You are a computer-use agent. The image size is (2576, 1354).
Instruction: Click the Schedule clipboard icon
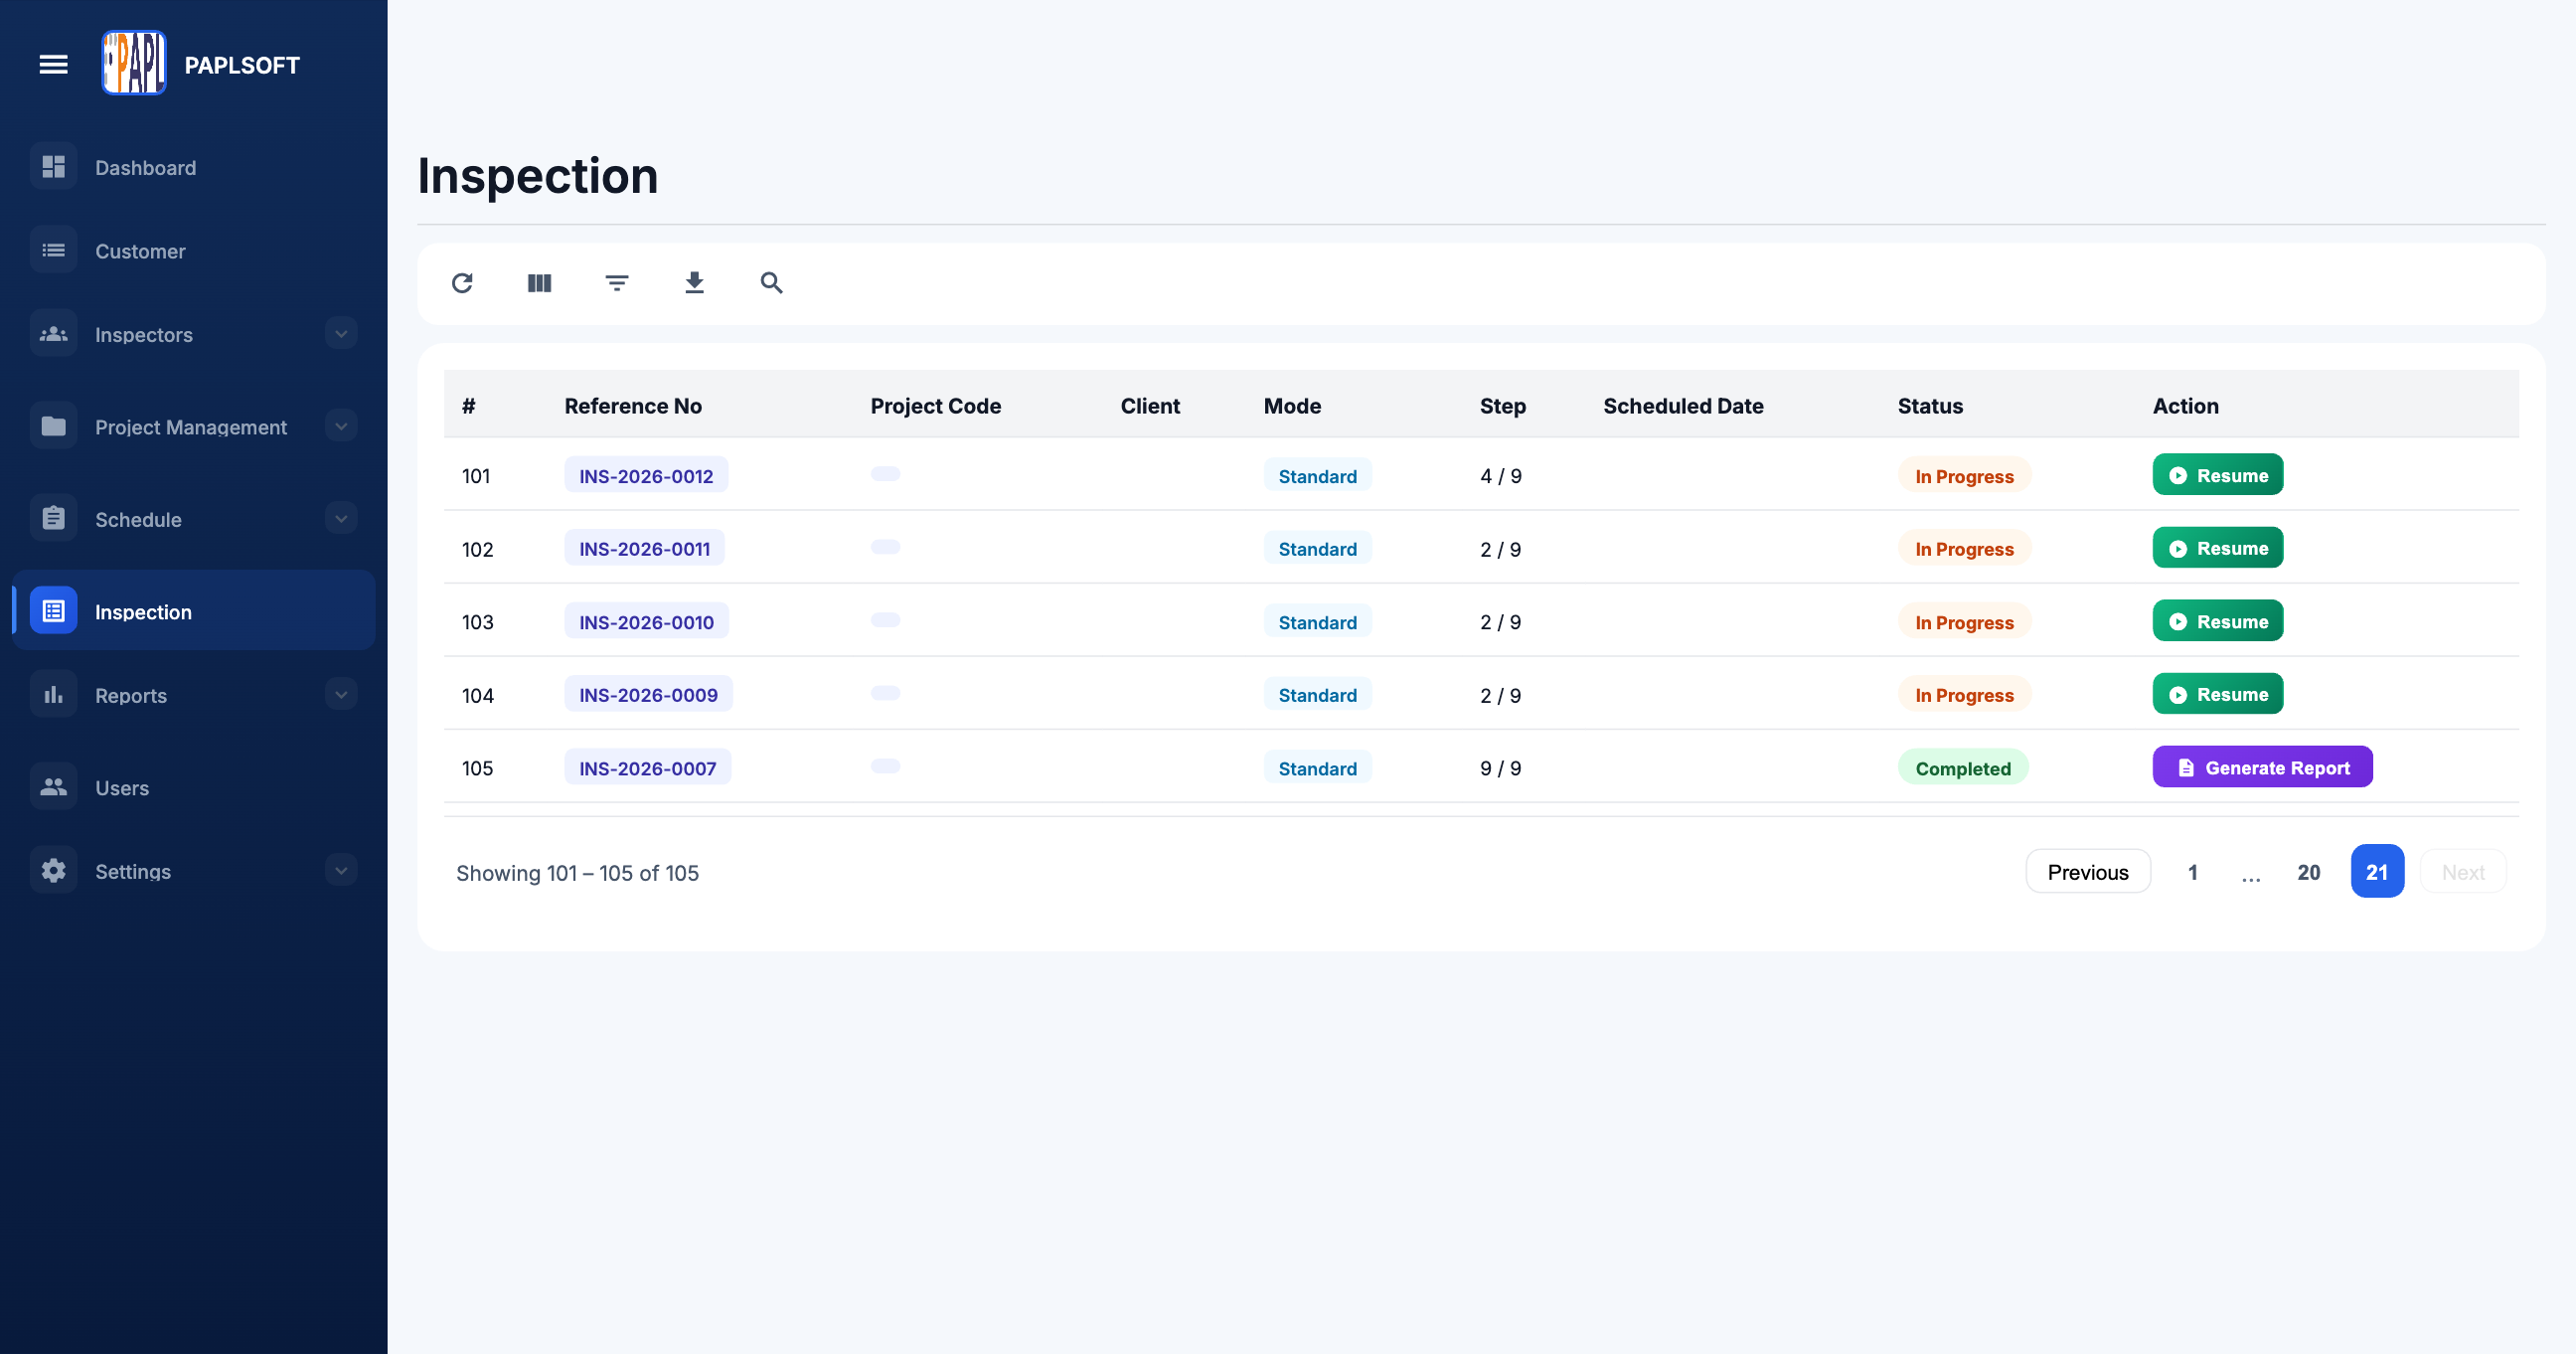tap(54, 519)
